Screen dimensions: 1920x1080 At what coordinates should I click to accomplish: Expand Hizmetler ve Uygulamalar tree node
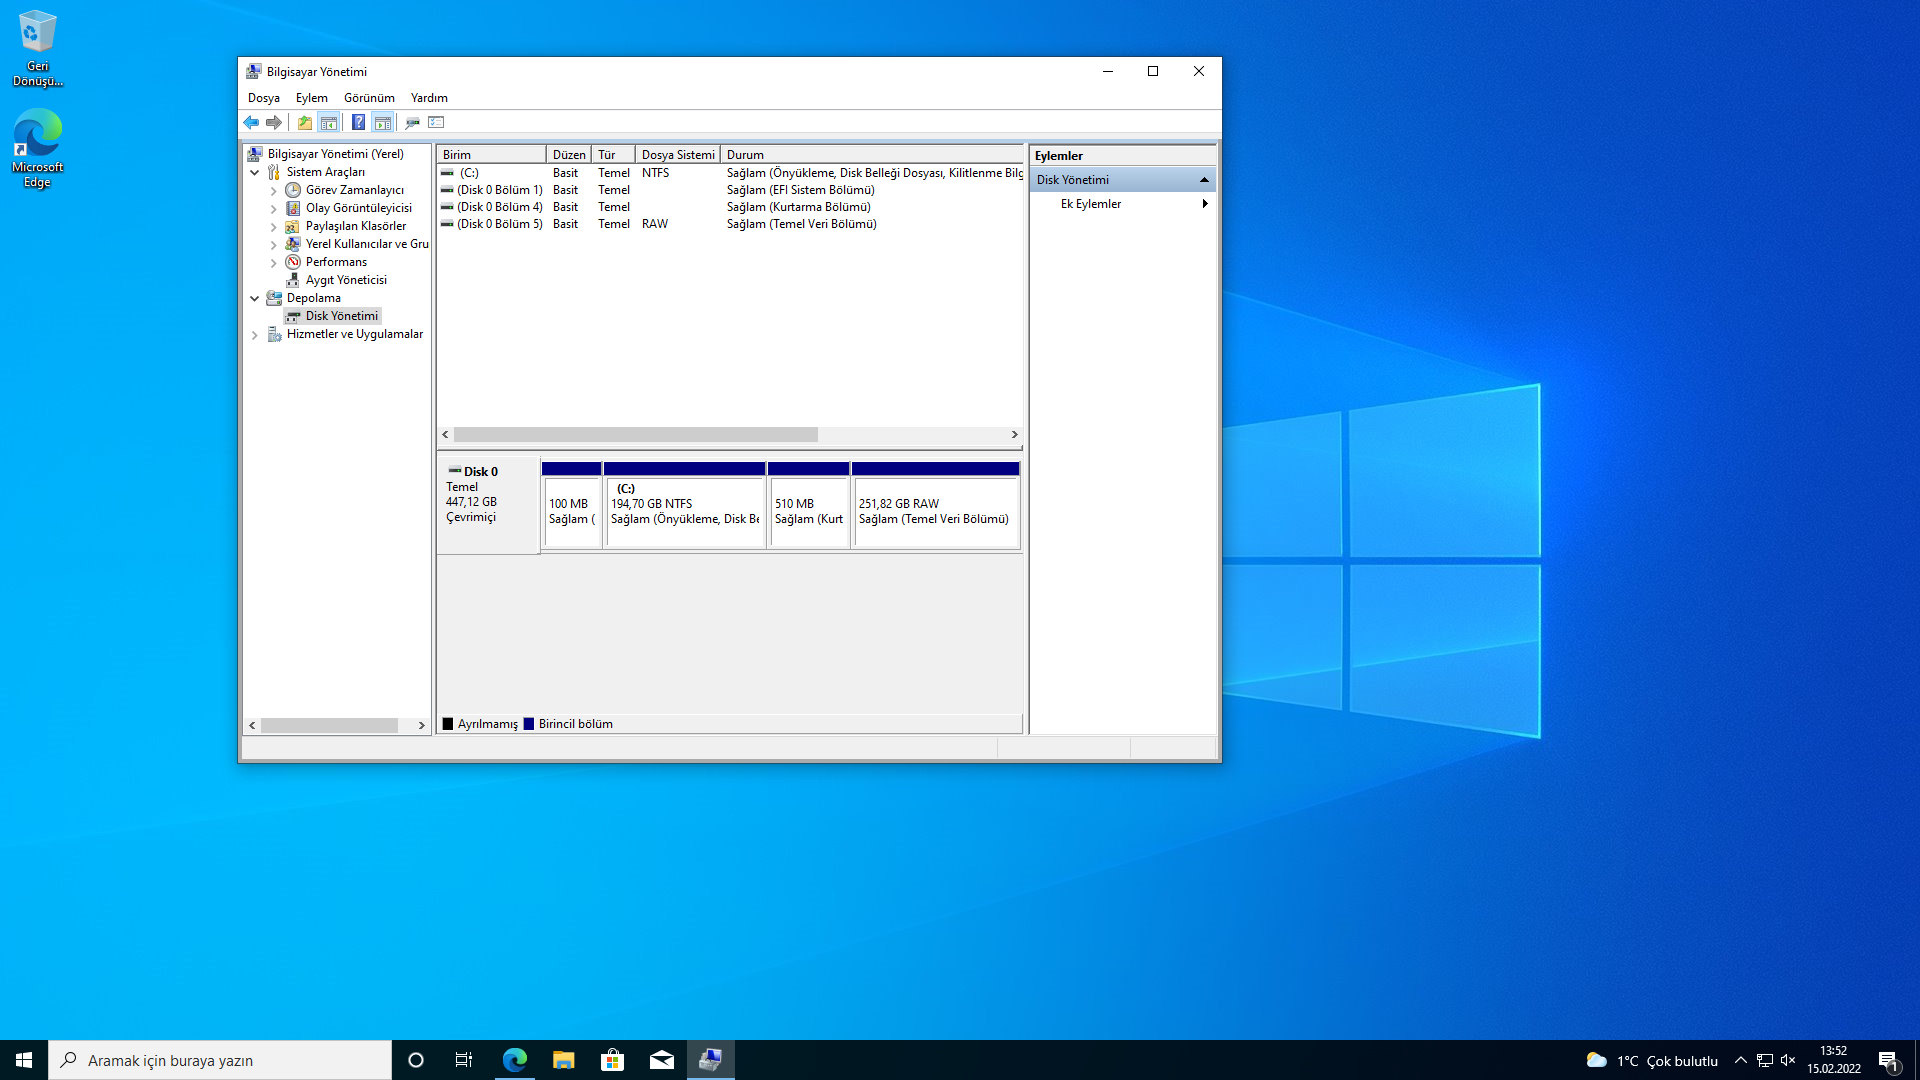tap(255, 335)
